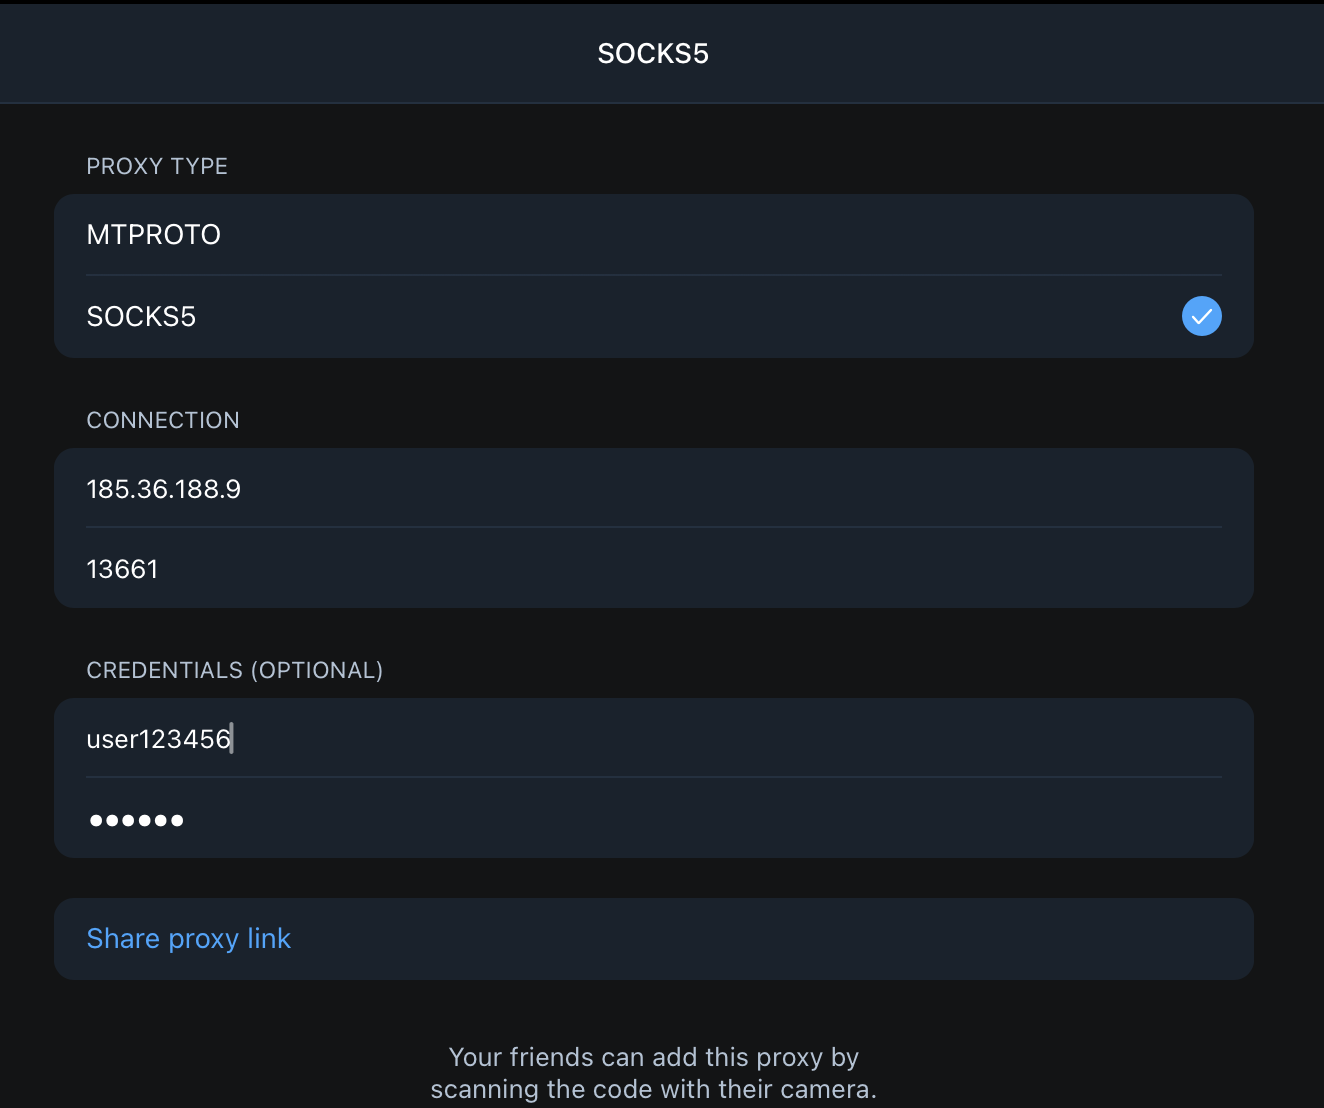Click the server address field 185.36.188.9

pyautogui.click(x=164, y=489)
